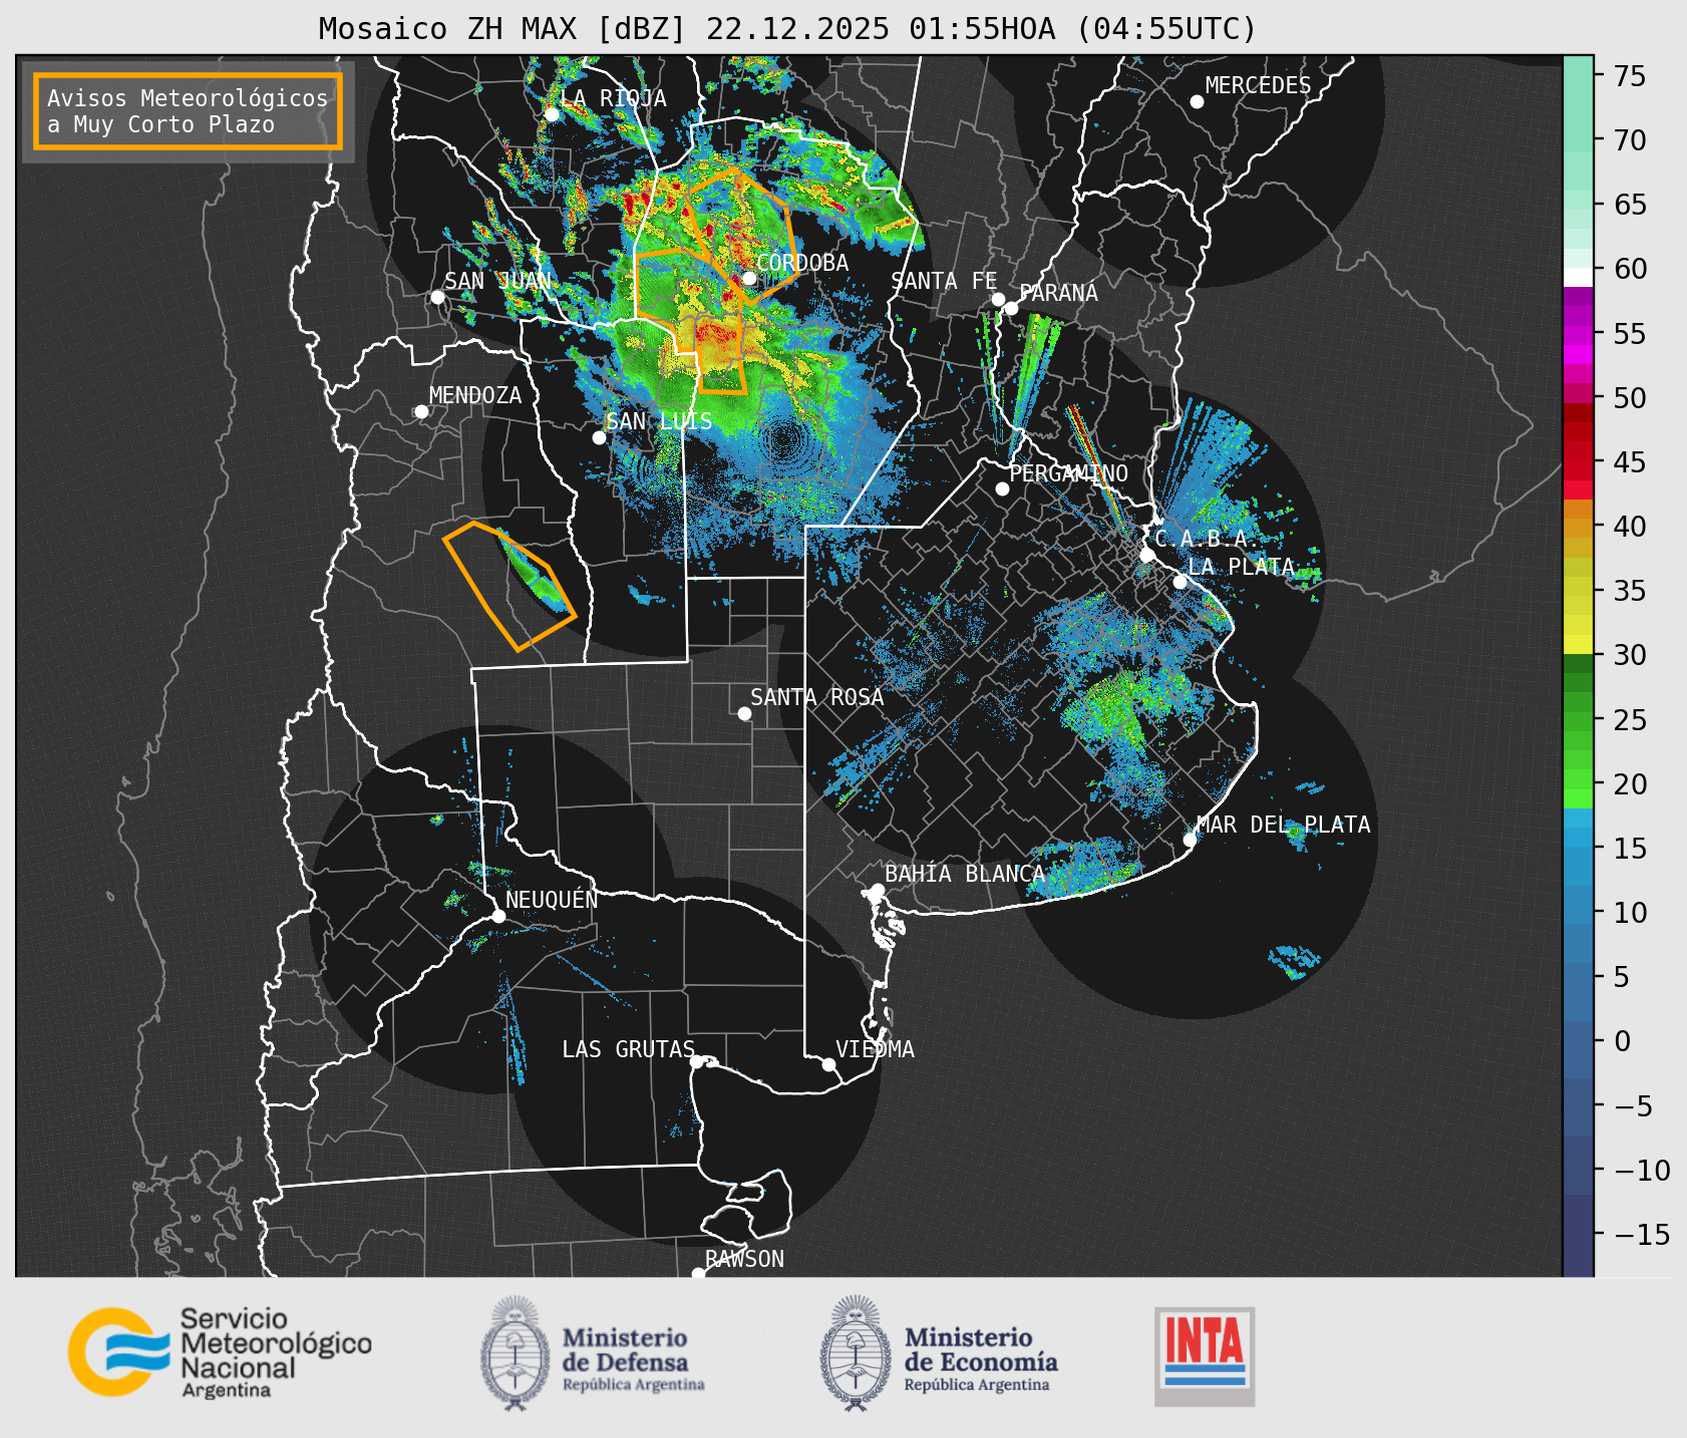Click the INTA logo
This screenshot has width=1687, height=1438.
coord(1205,1356)
